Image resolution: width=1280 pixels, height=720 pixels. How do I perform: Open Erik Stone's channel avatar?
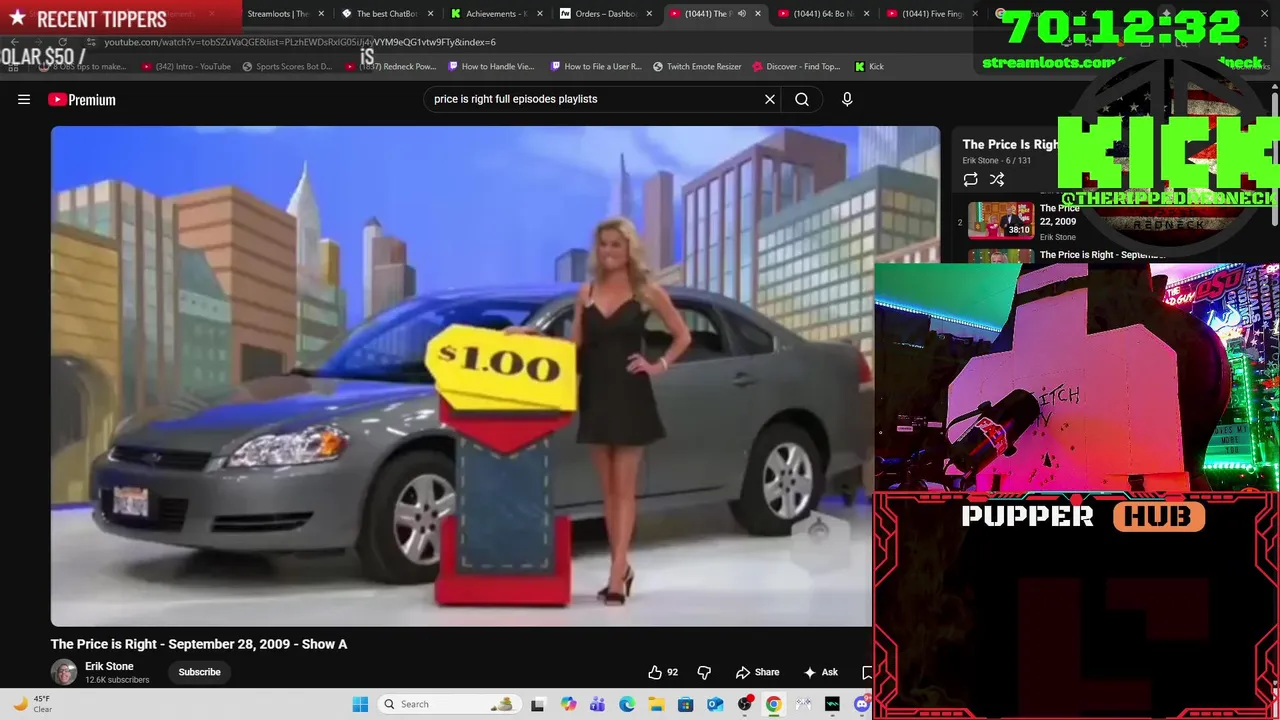[x=64, y=672]
